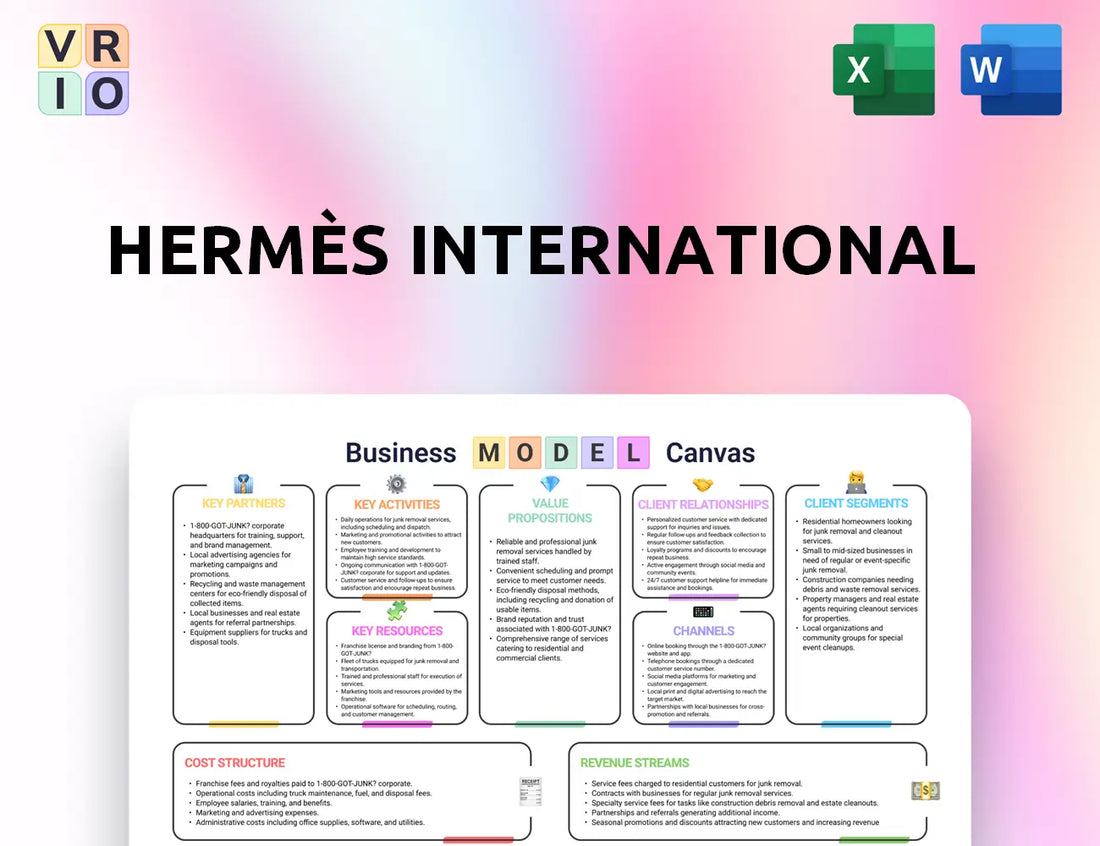The width and height of the screenshot is (1100, 846).
Task: Click the panel icon above Channels
Action: click(x=703, y=611)
